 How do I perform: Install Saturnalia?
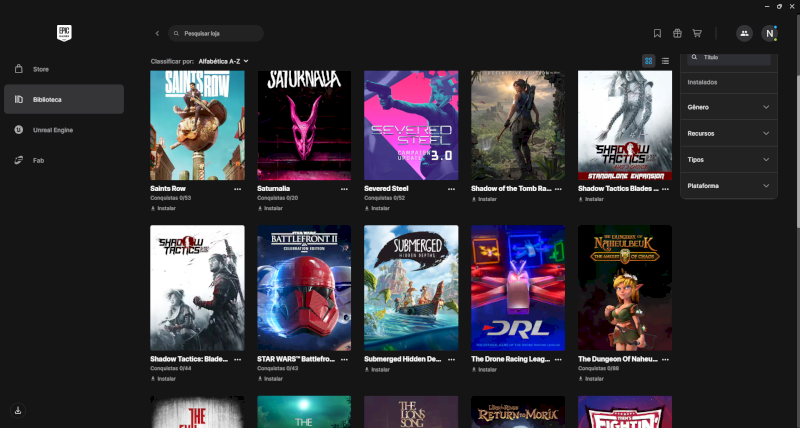tap(270, 208)
